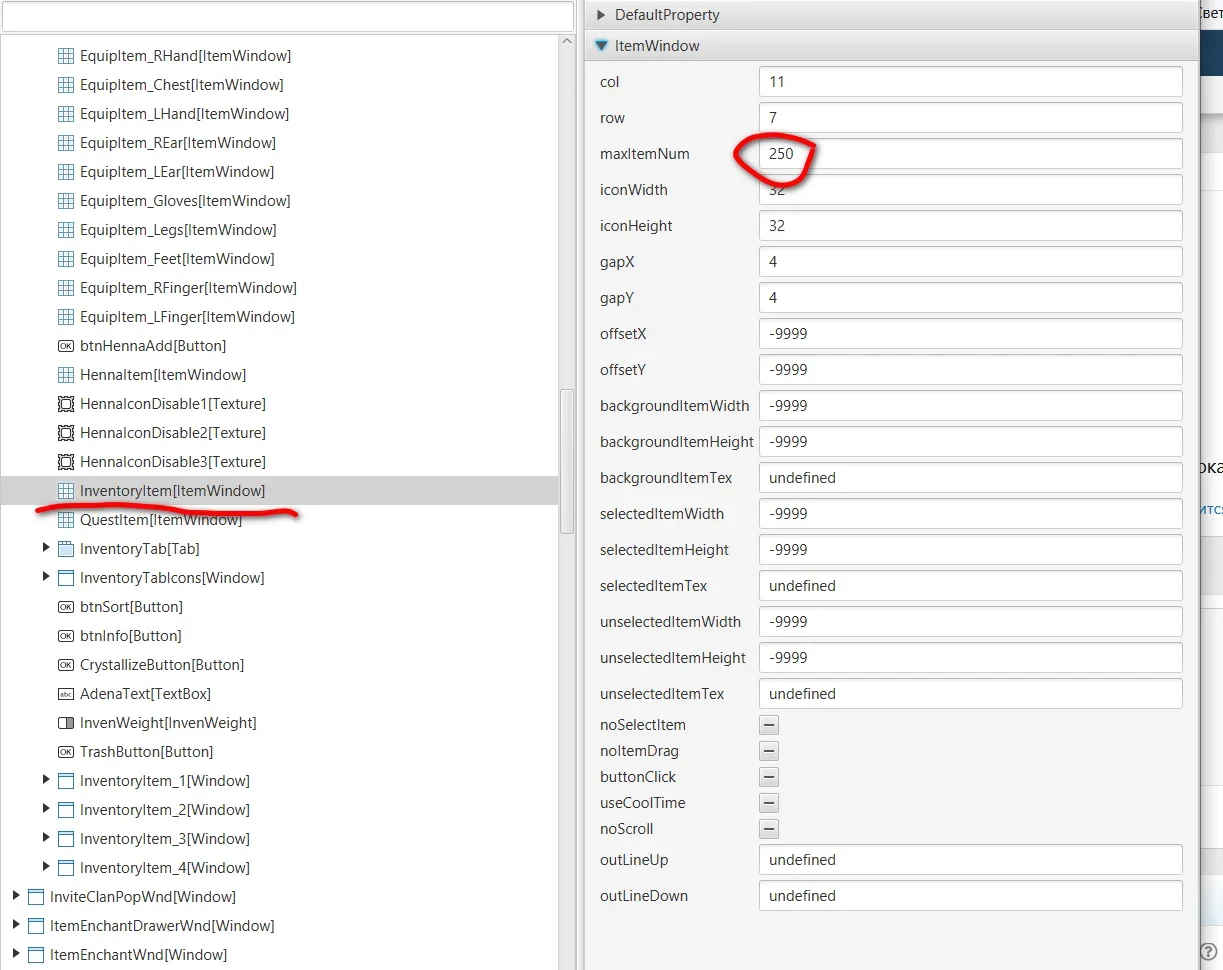The image size is (1223, 970).
Task: Click the QuestItem grid icon
Action: click(66, 520)
